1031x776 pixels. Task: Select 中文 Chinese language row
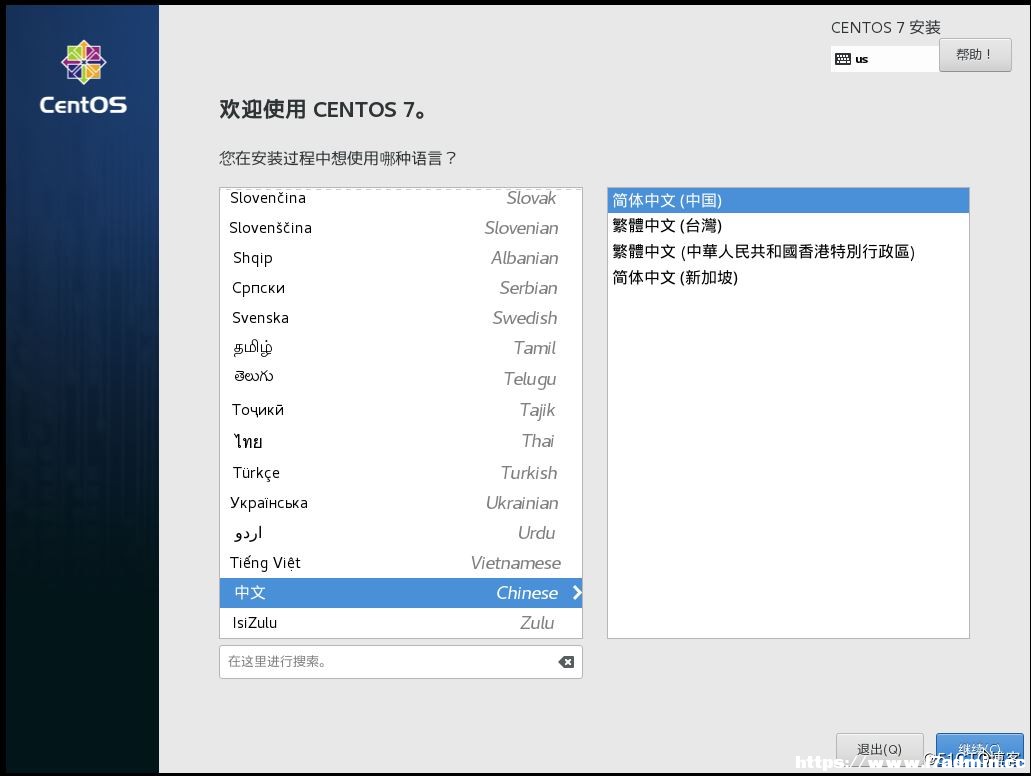pyautogui.click(x=400, y=593)
